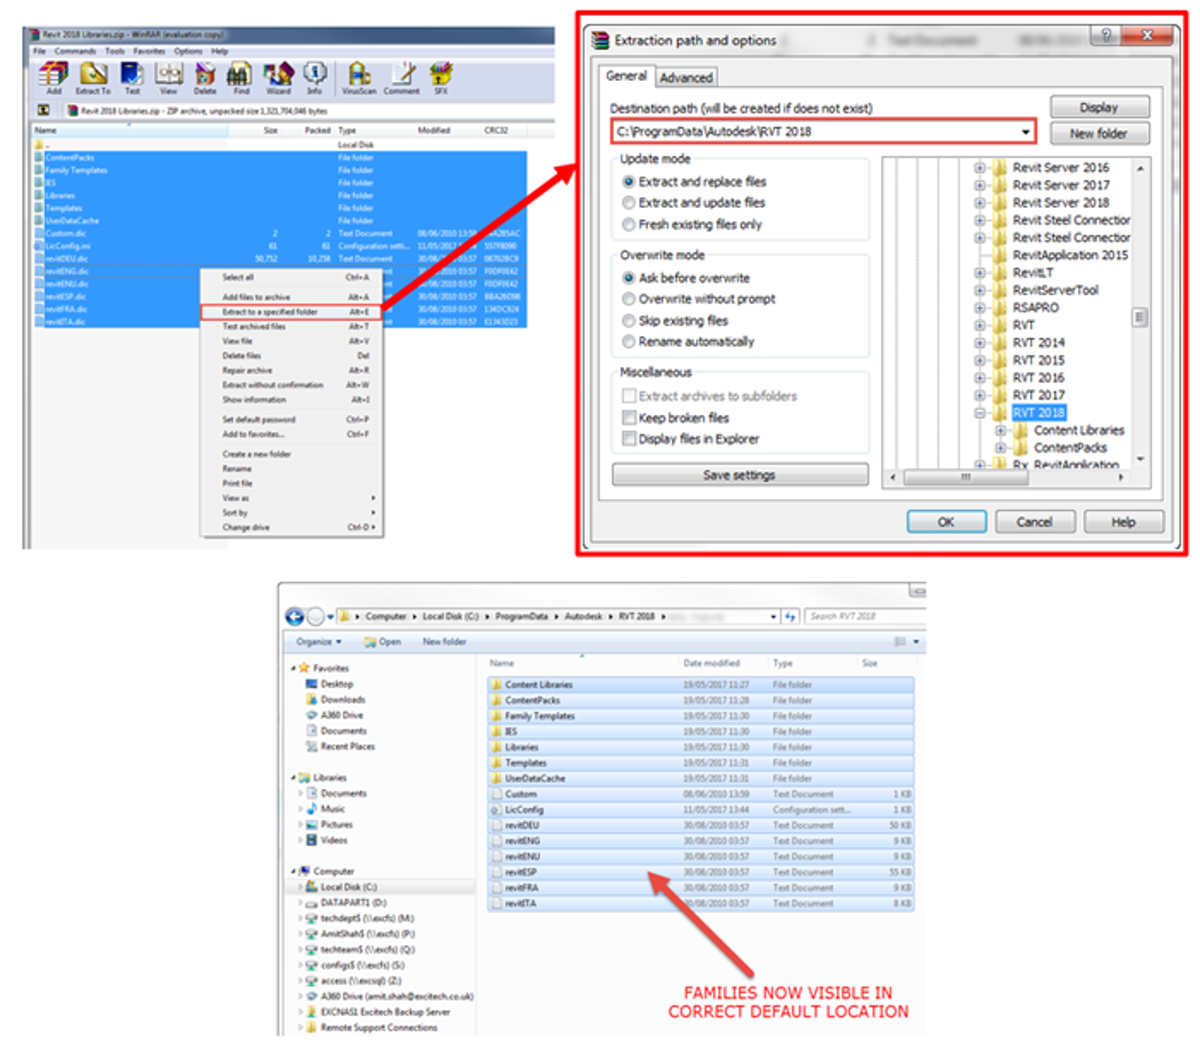
Task: Choose Add files to archive from context menu
Action: tap(289, 297)
